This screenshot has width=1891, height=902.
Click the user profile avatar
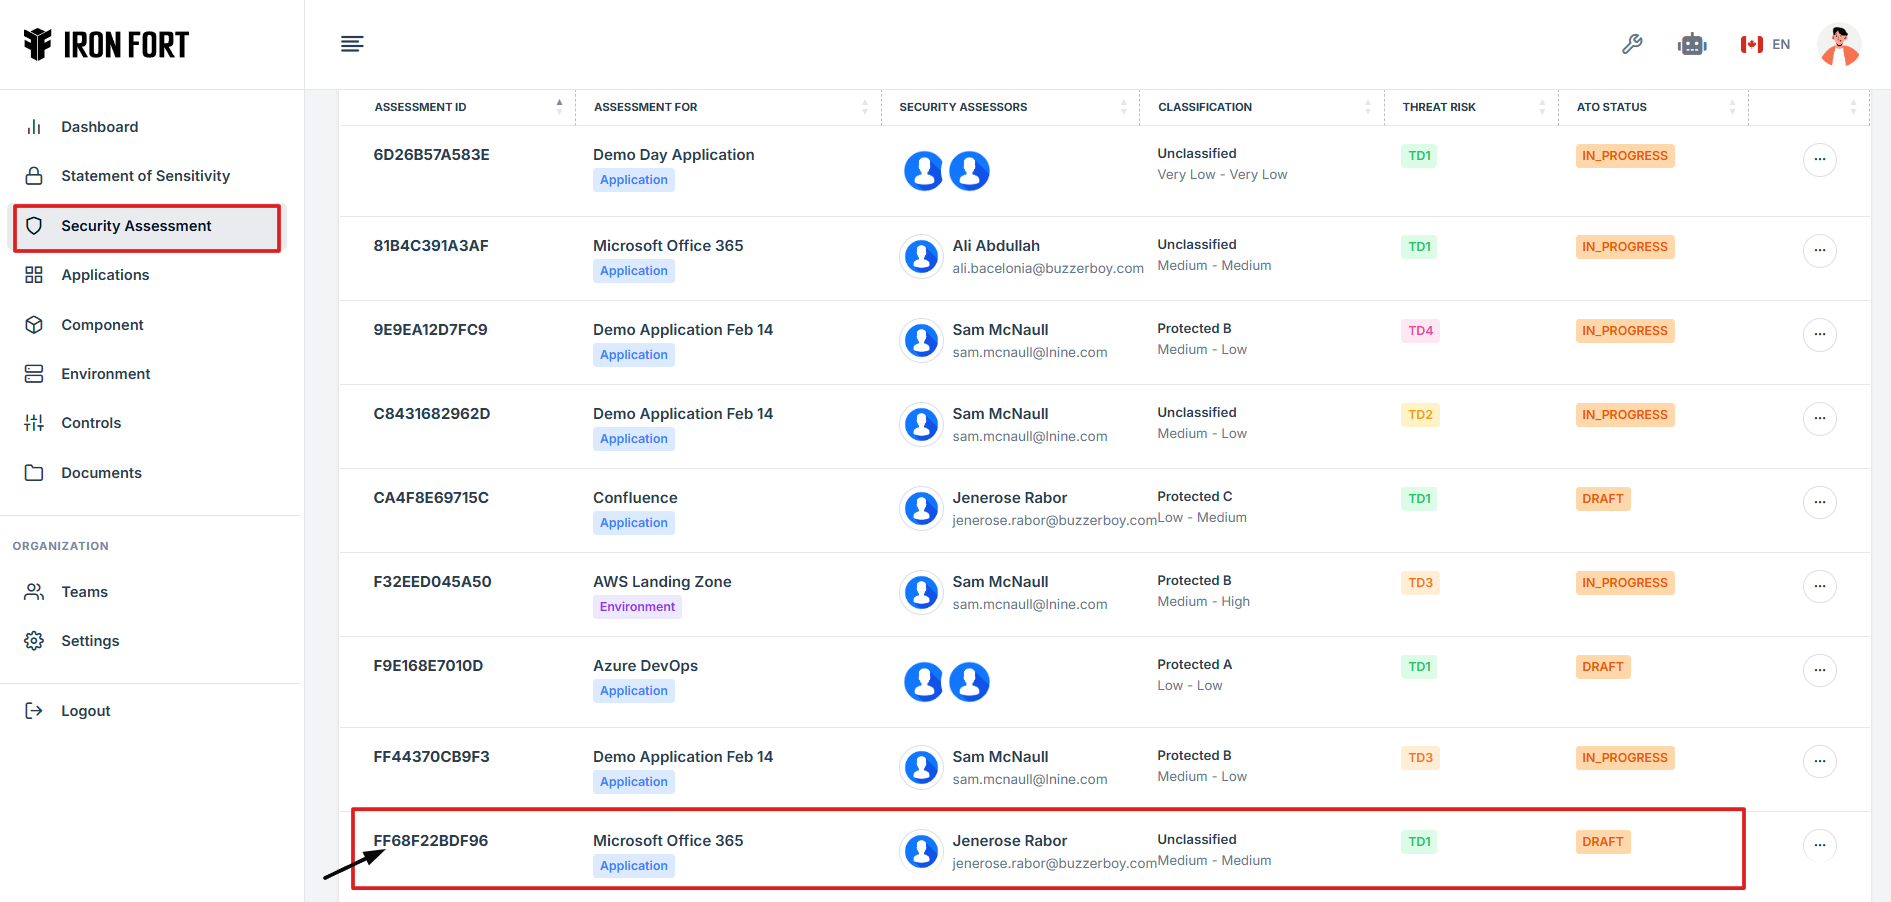pyautogui.click(x=1839, y=45)
